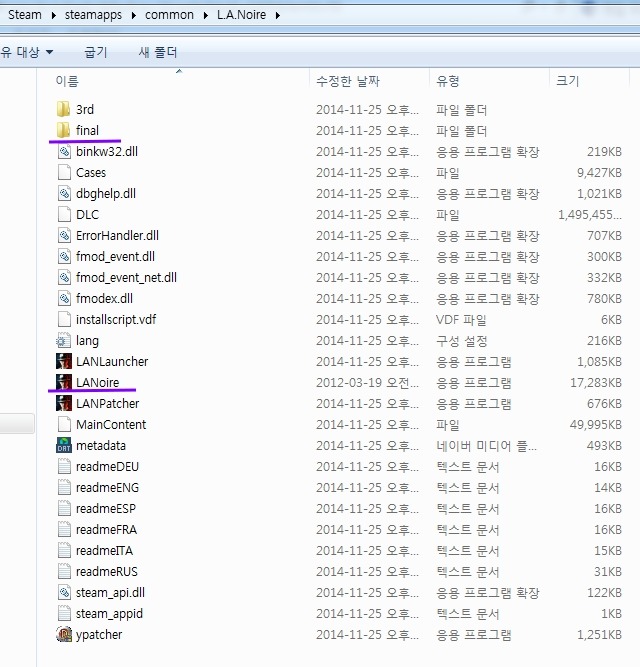The width and height of the screenshot is (640, 667).
Task: Sort by the 수정한 날짜 column header
Action: 348,81
